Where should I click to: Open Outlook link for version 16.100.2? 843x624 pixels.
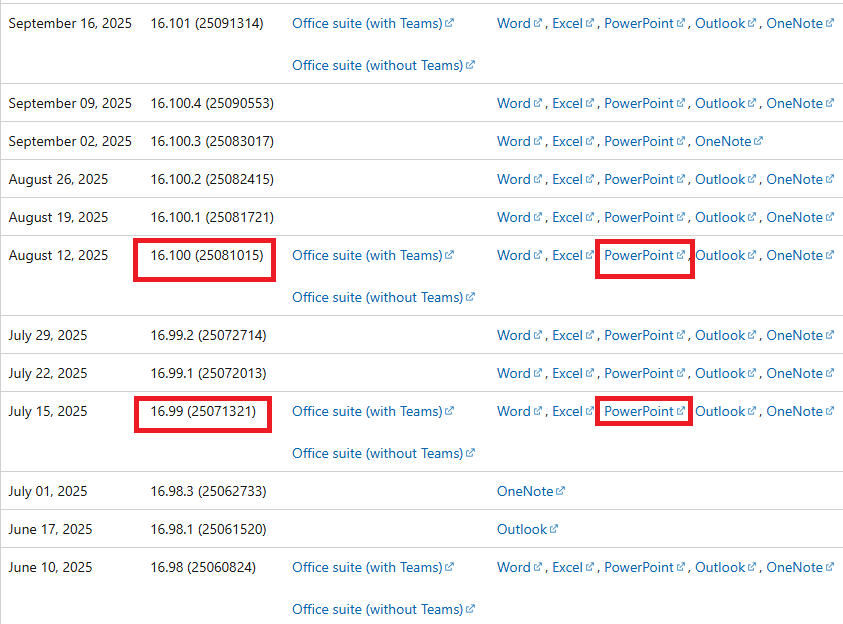(726, 180)
